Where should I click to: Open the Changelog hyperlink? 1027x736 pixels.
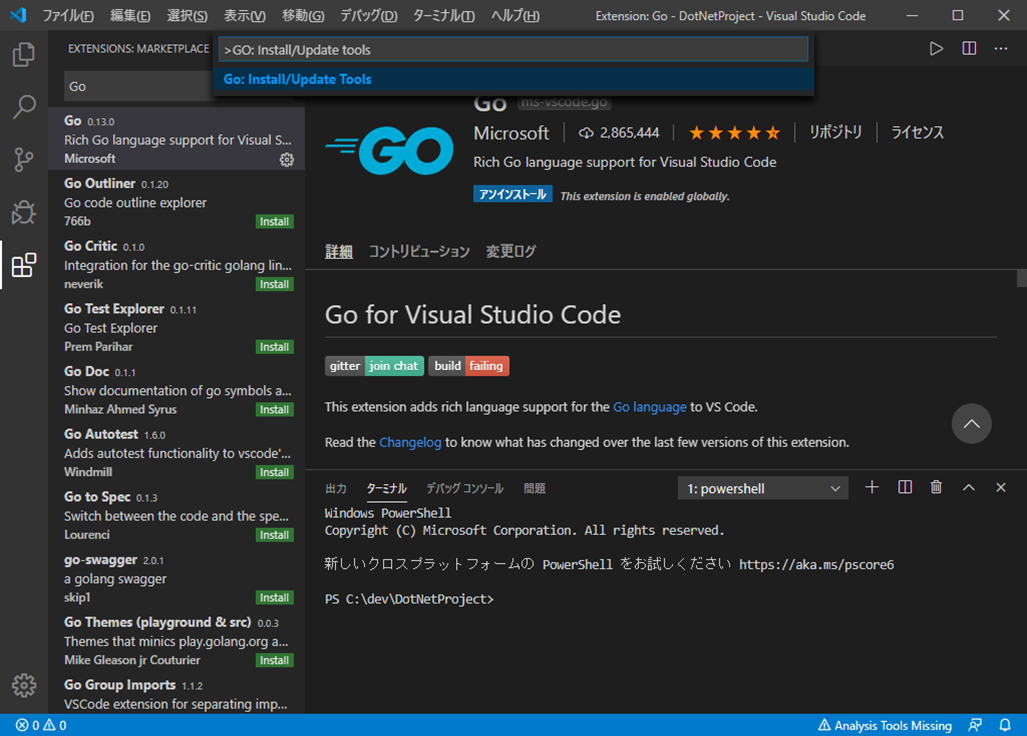(x=410, y=443)
